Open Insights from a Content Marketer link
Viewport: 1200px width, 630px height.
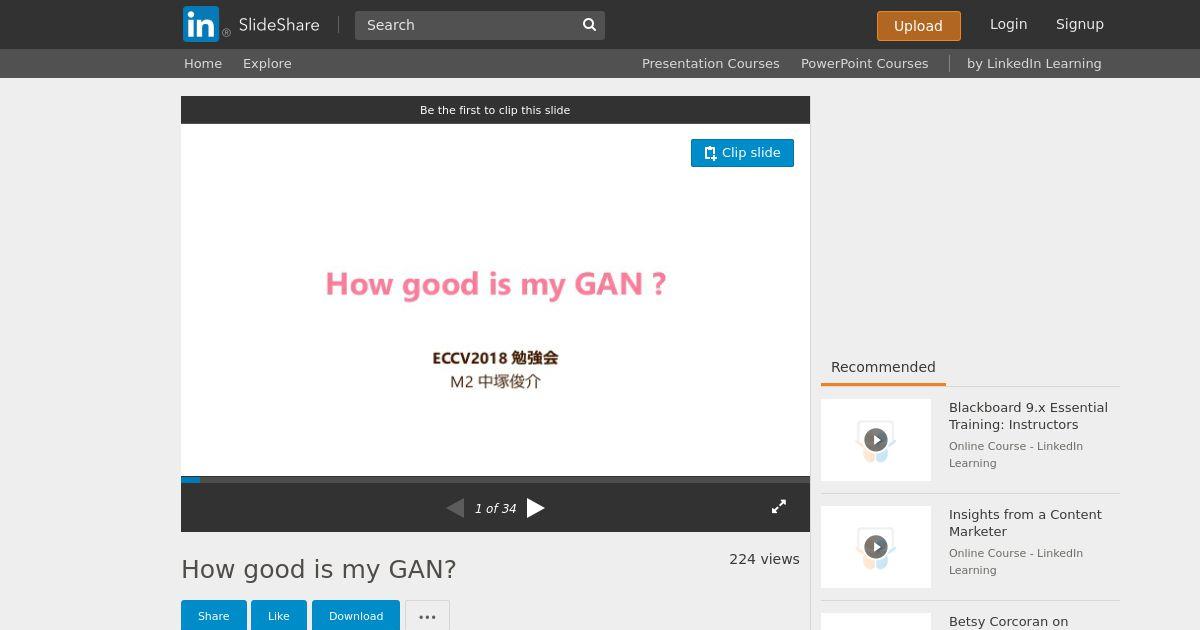tap(1025, 523)
